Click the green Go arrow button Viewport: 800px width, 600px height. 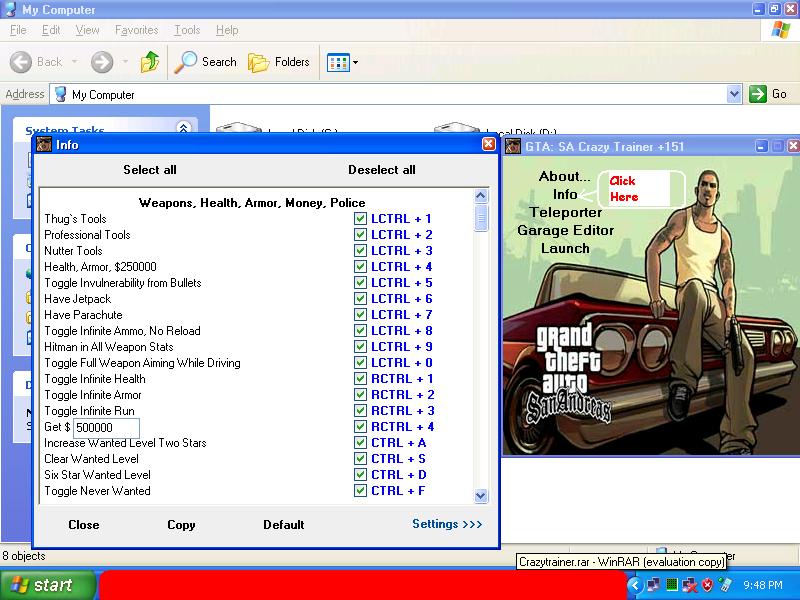tap(759, 94)
